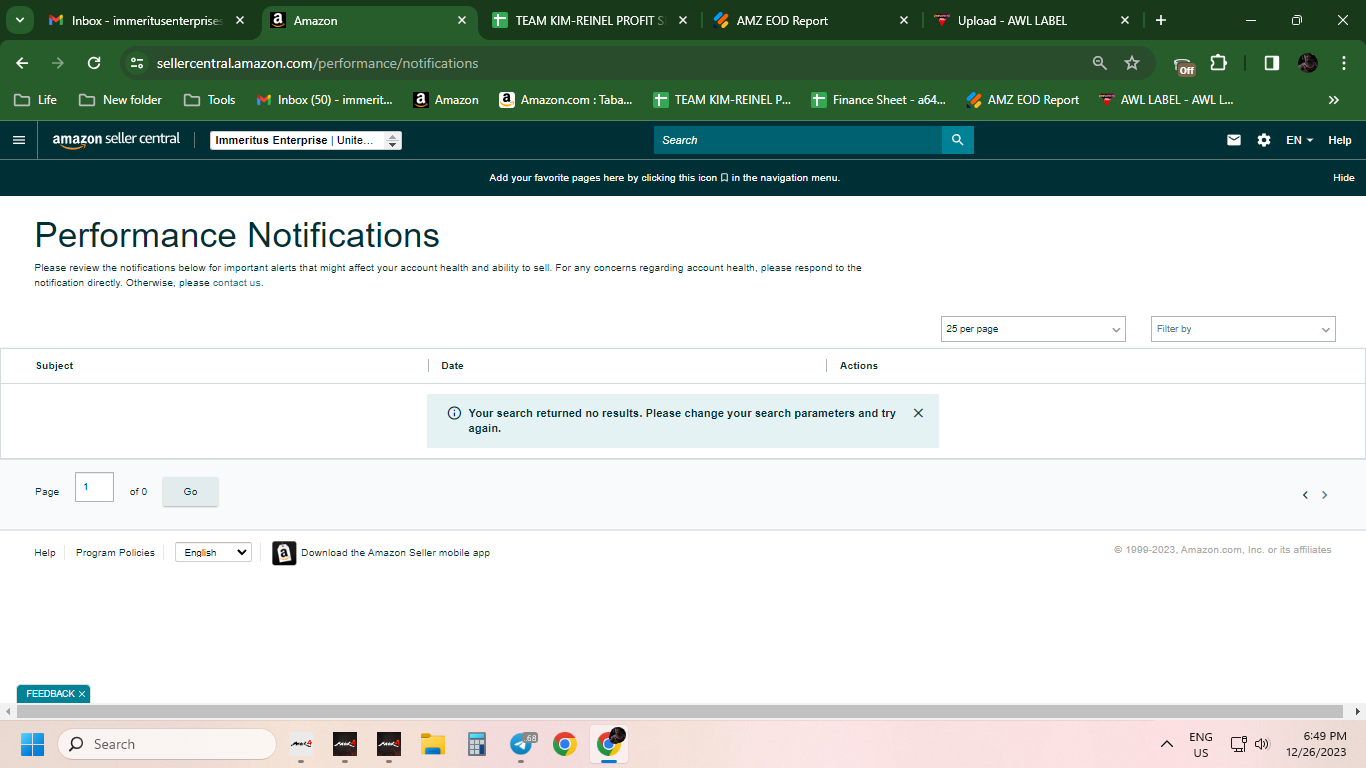1366x768 pixels.
Task: Go to the previous page of notifications
Action: click(x=1305, y=495)
